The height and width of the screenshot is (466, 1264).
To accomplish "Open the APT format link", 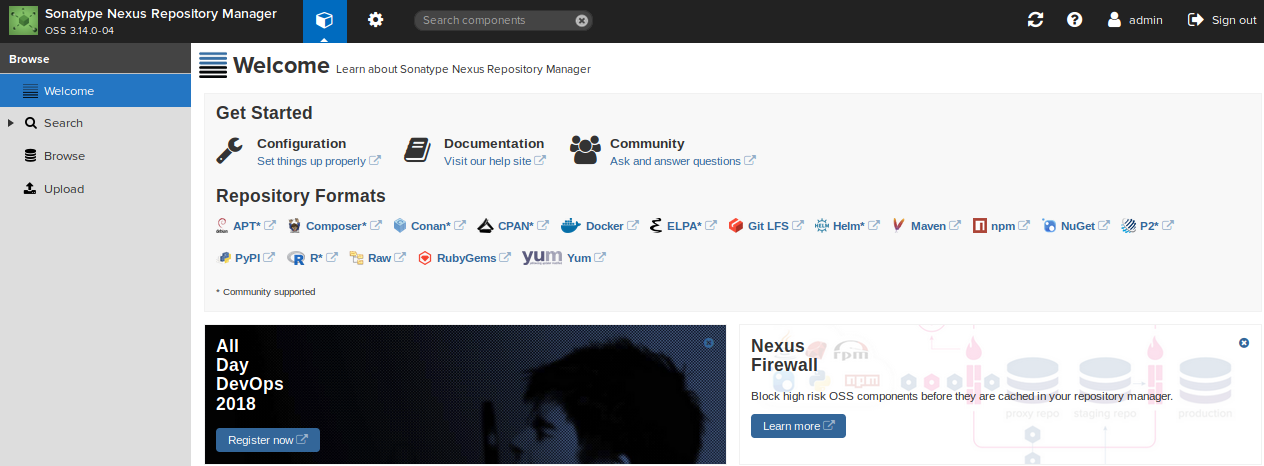I will (x=254, y=226).
